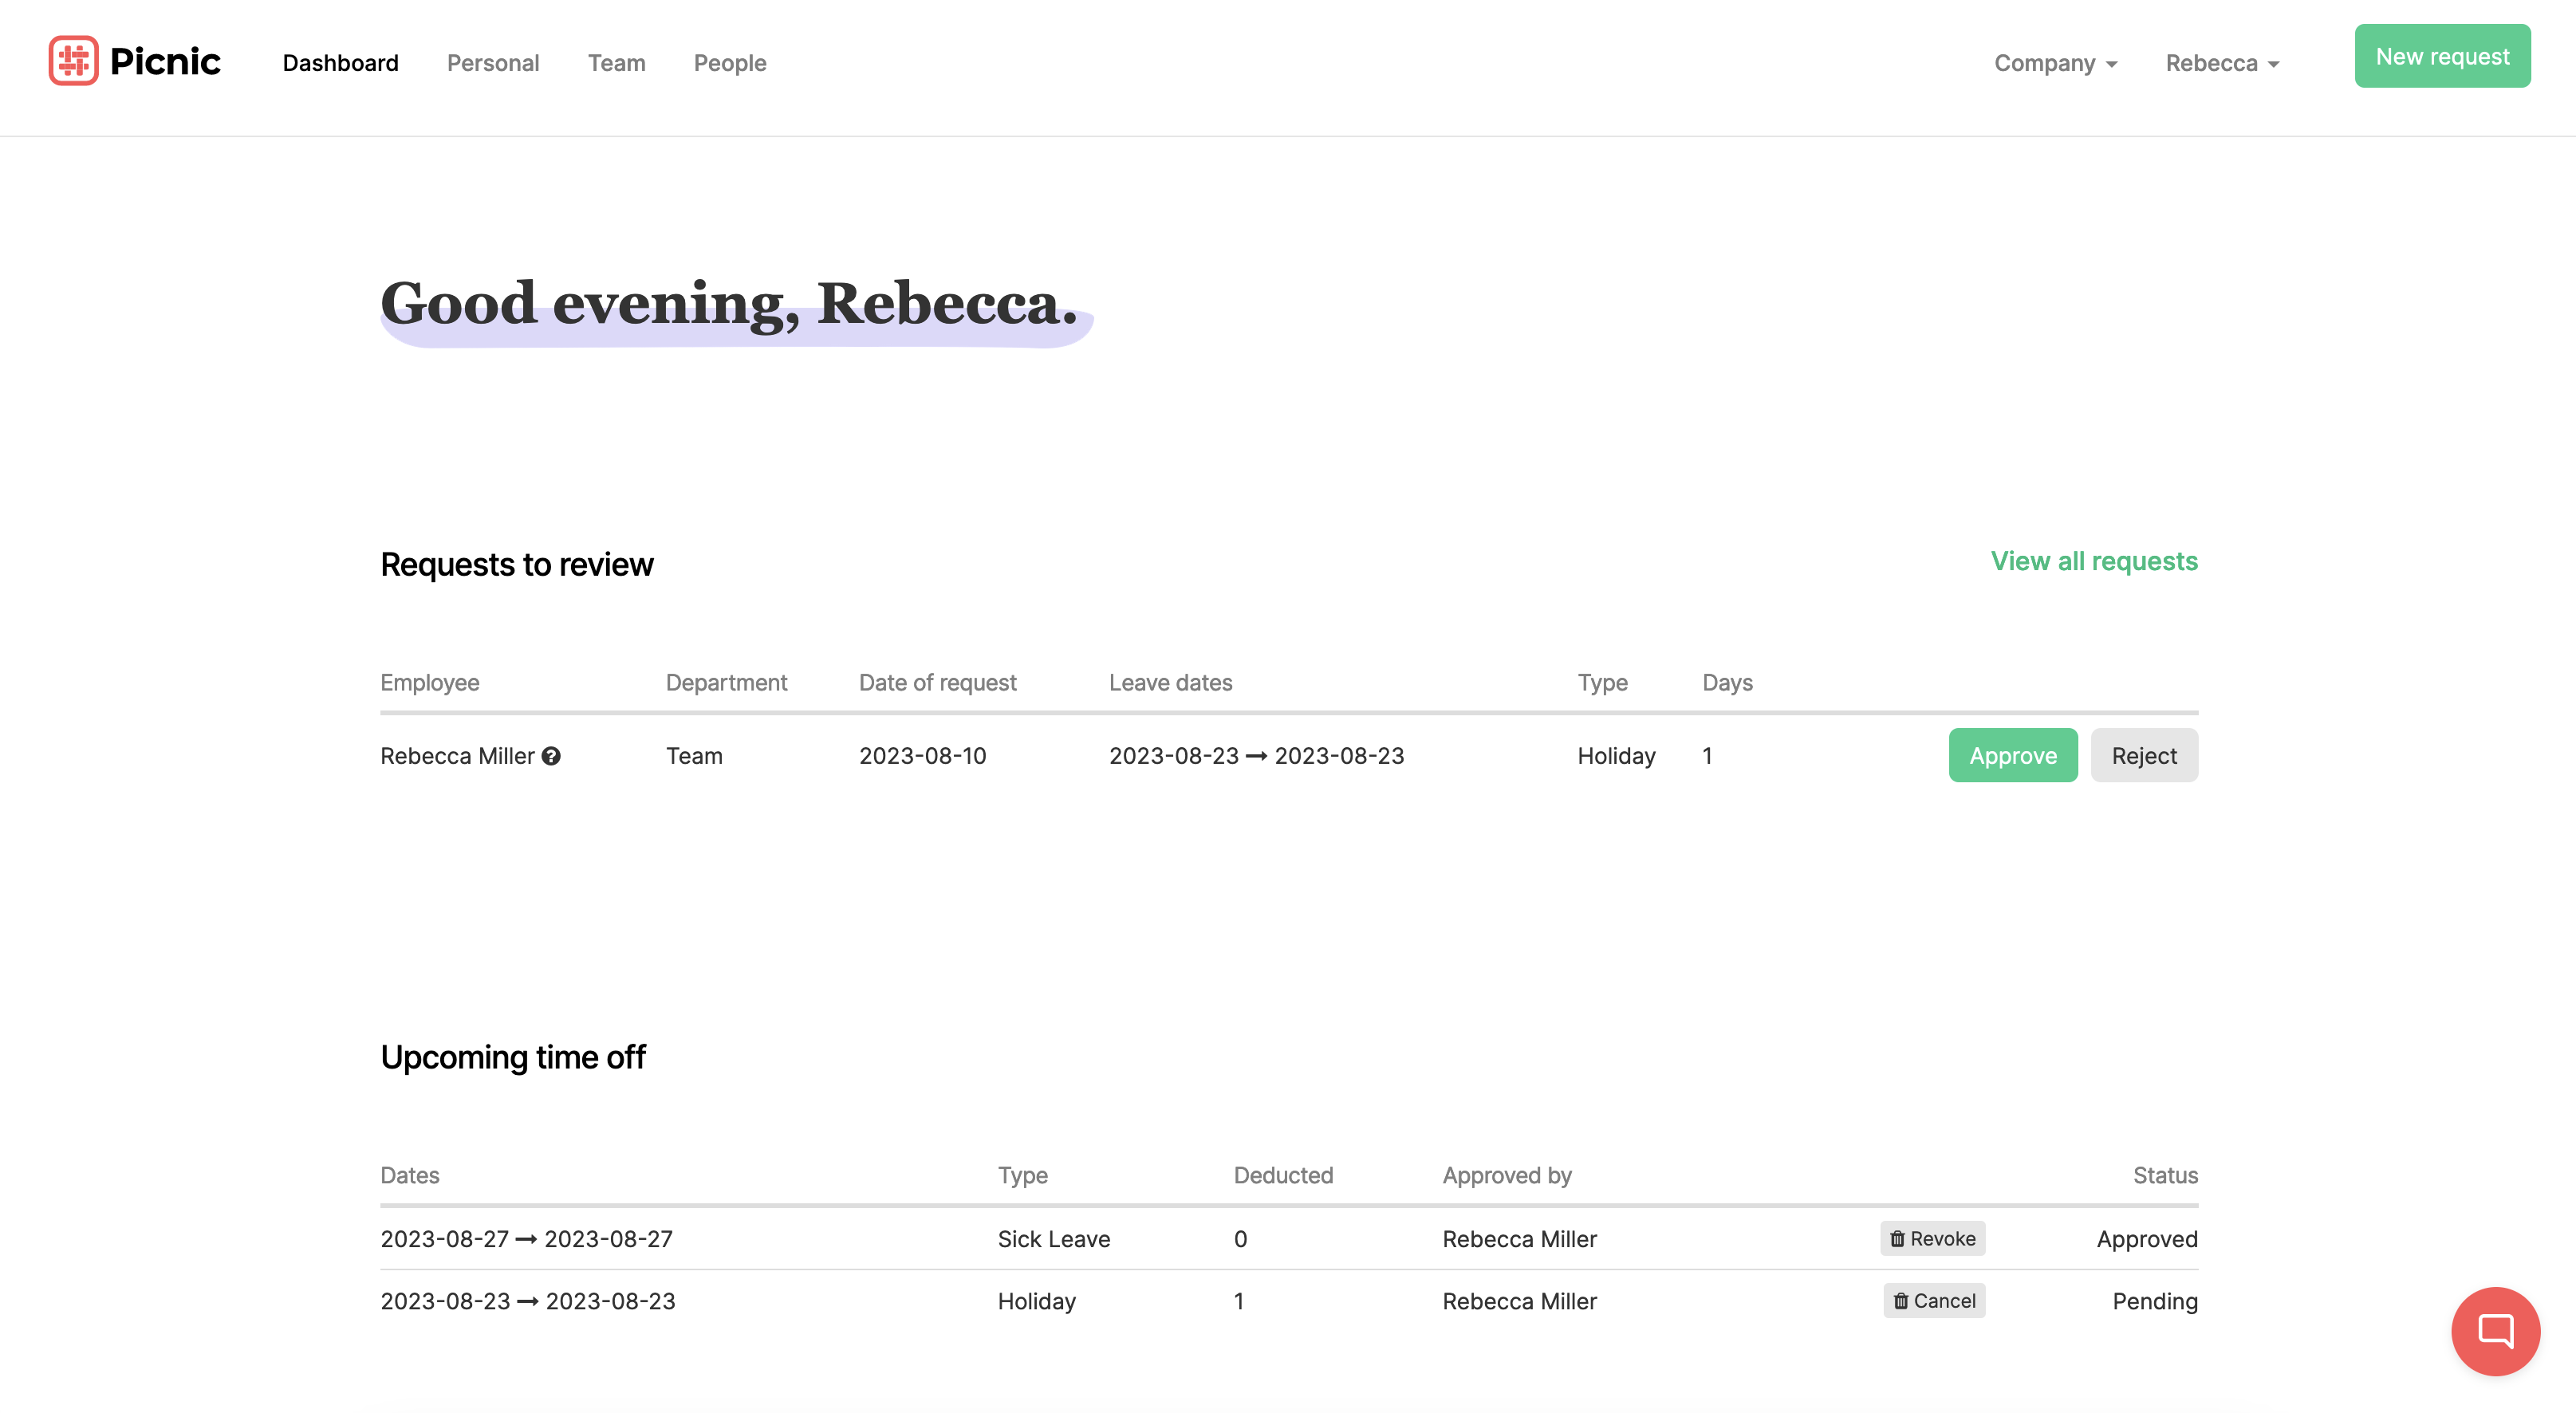This screenshot has height=1413, width=2576.
Task: Open the chat support bubble
Action: (2495, 1331)
